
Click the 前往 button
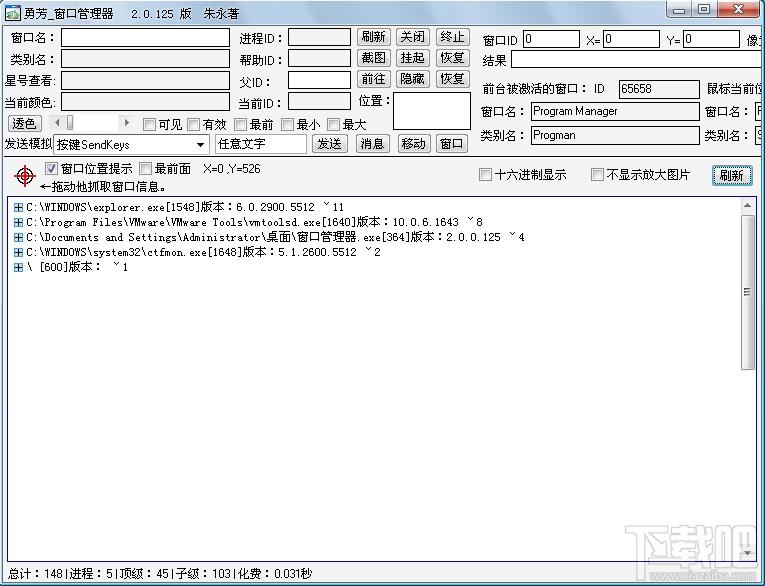pos(374,79)
